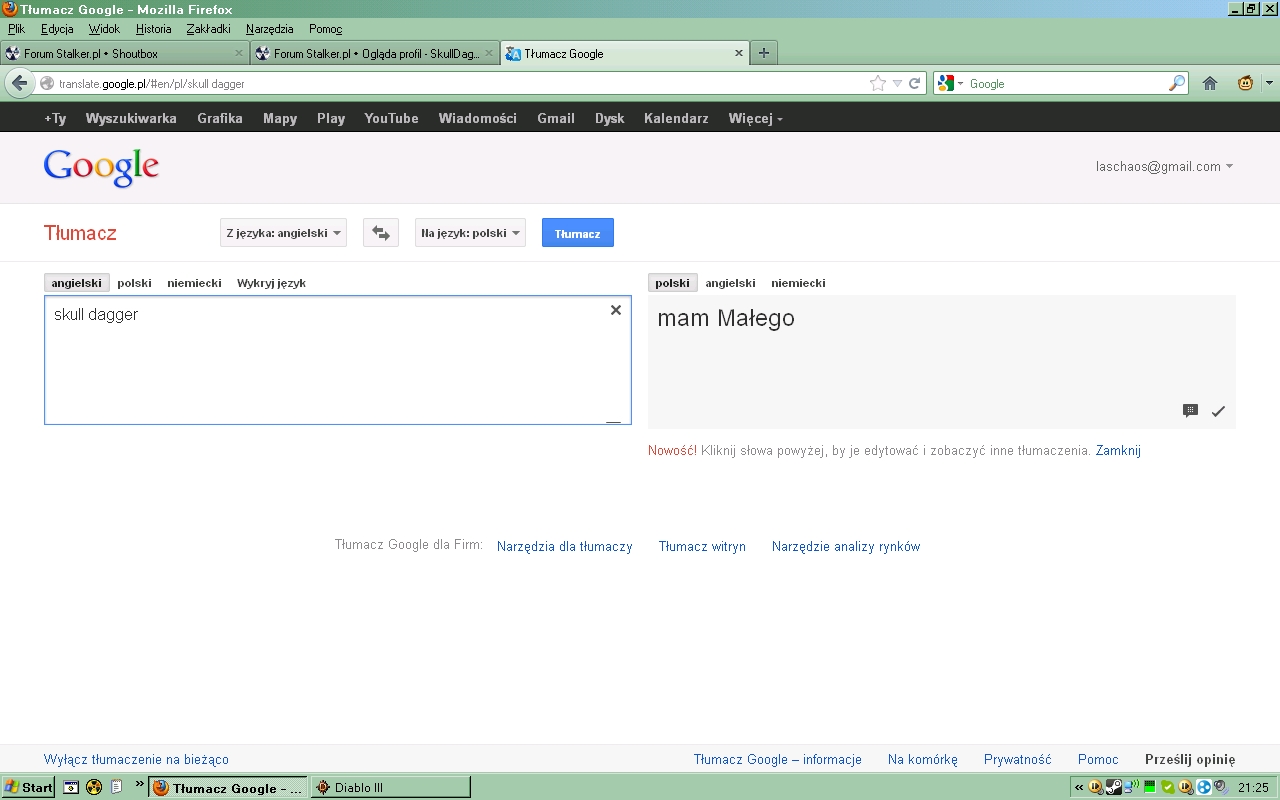Click the rate translation speech-bubble icon

point(1190,411)
